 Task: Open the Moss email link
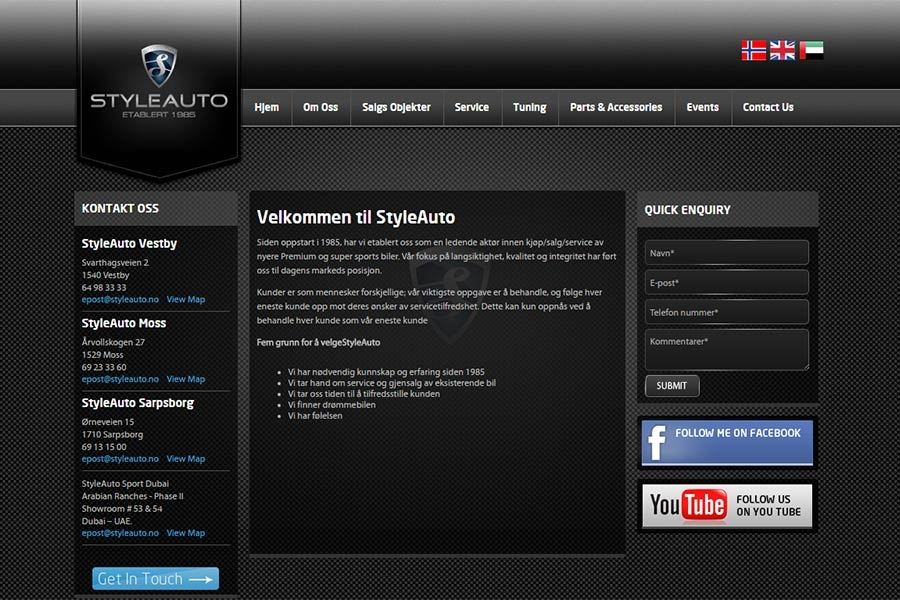click(120, 380)
